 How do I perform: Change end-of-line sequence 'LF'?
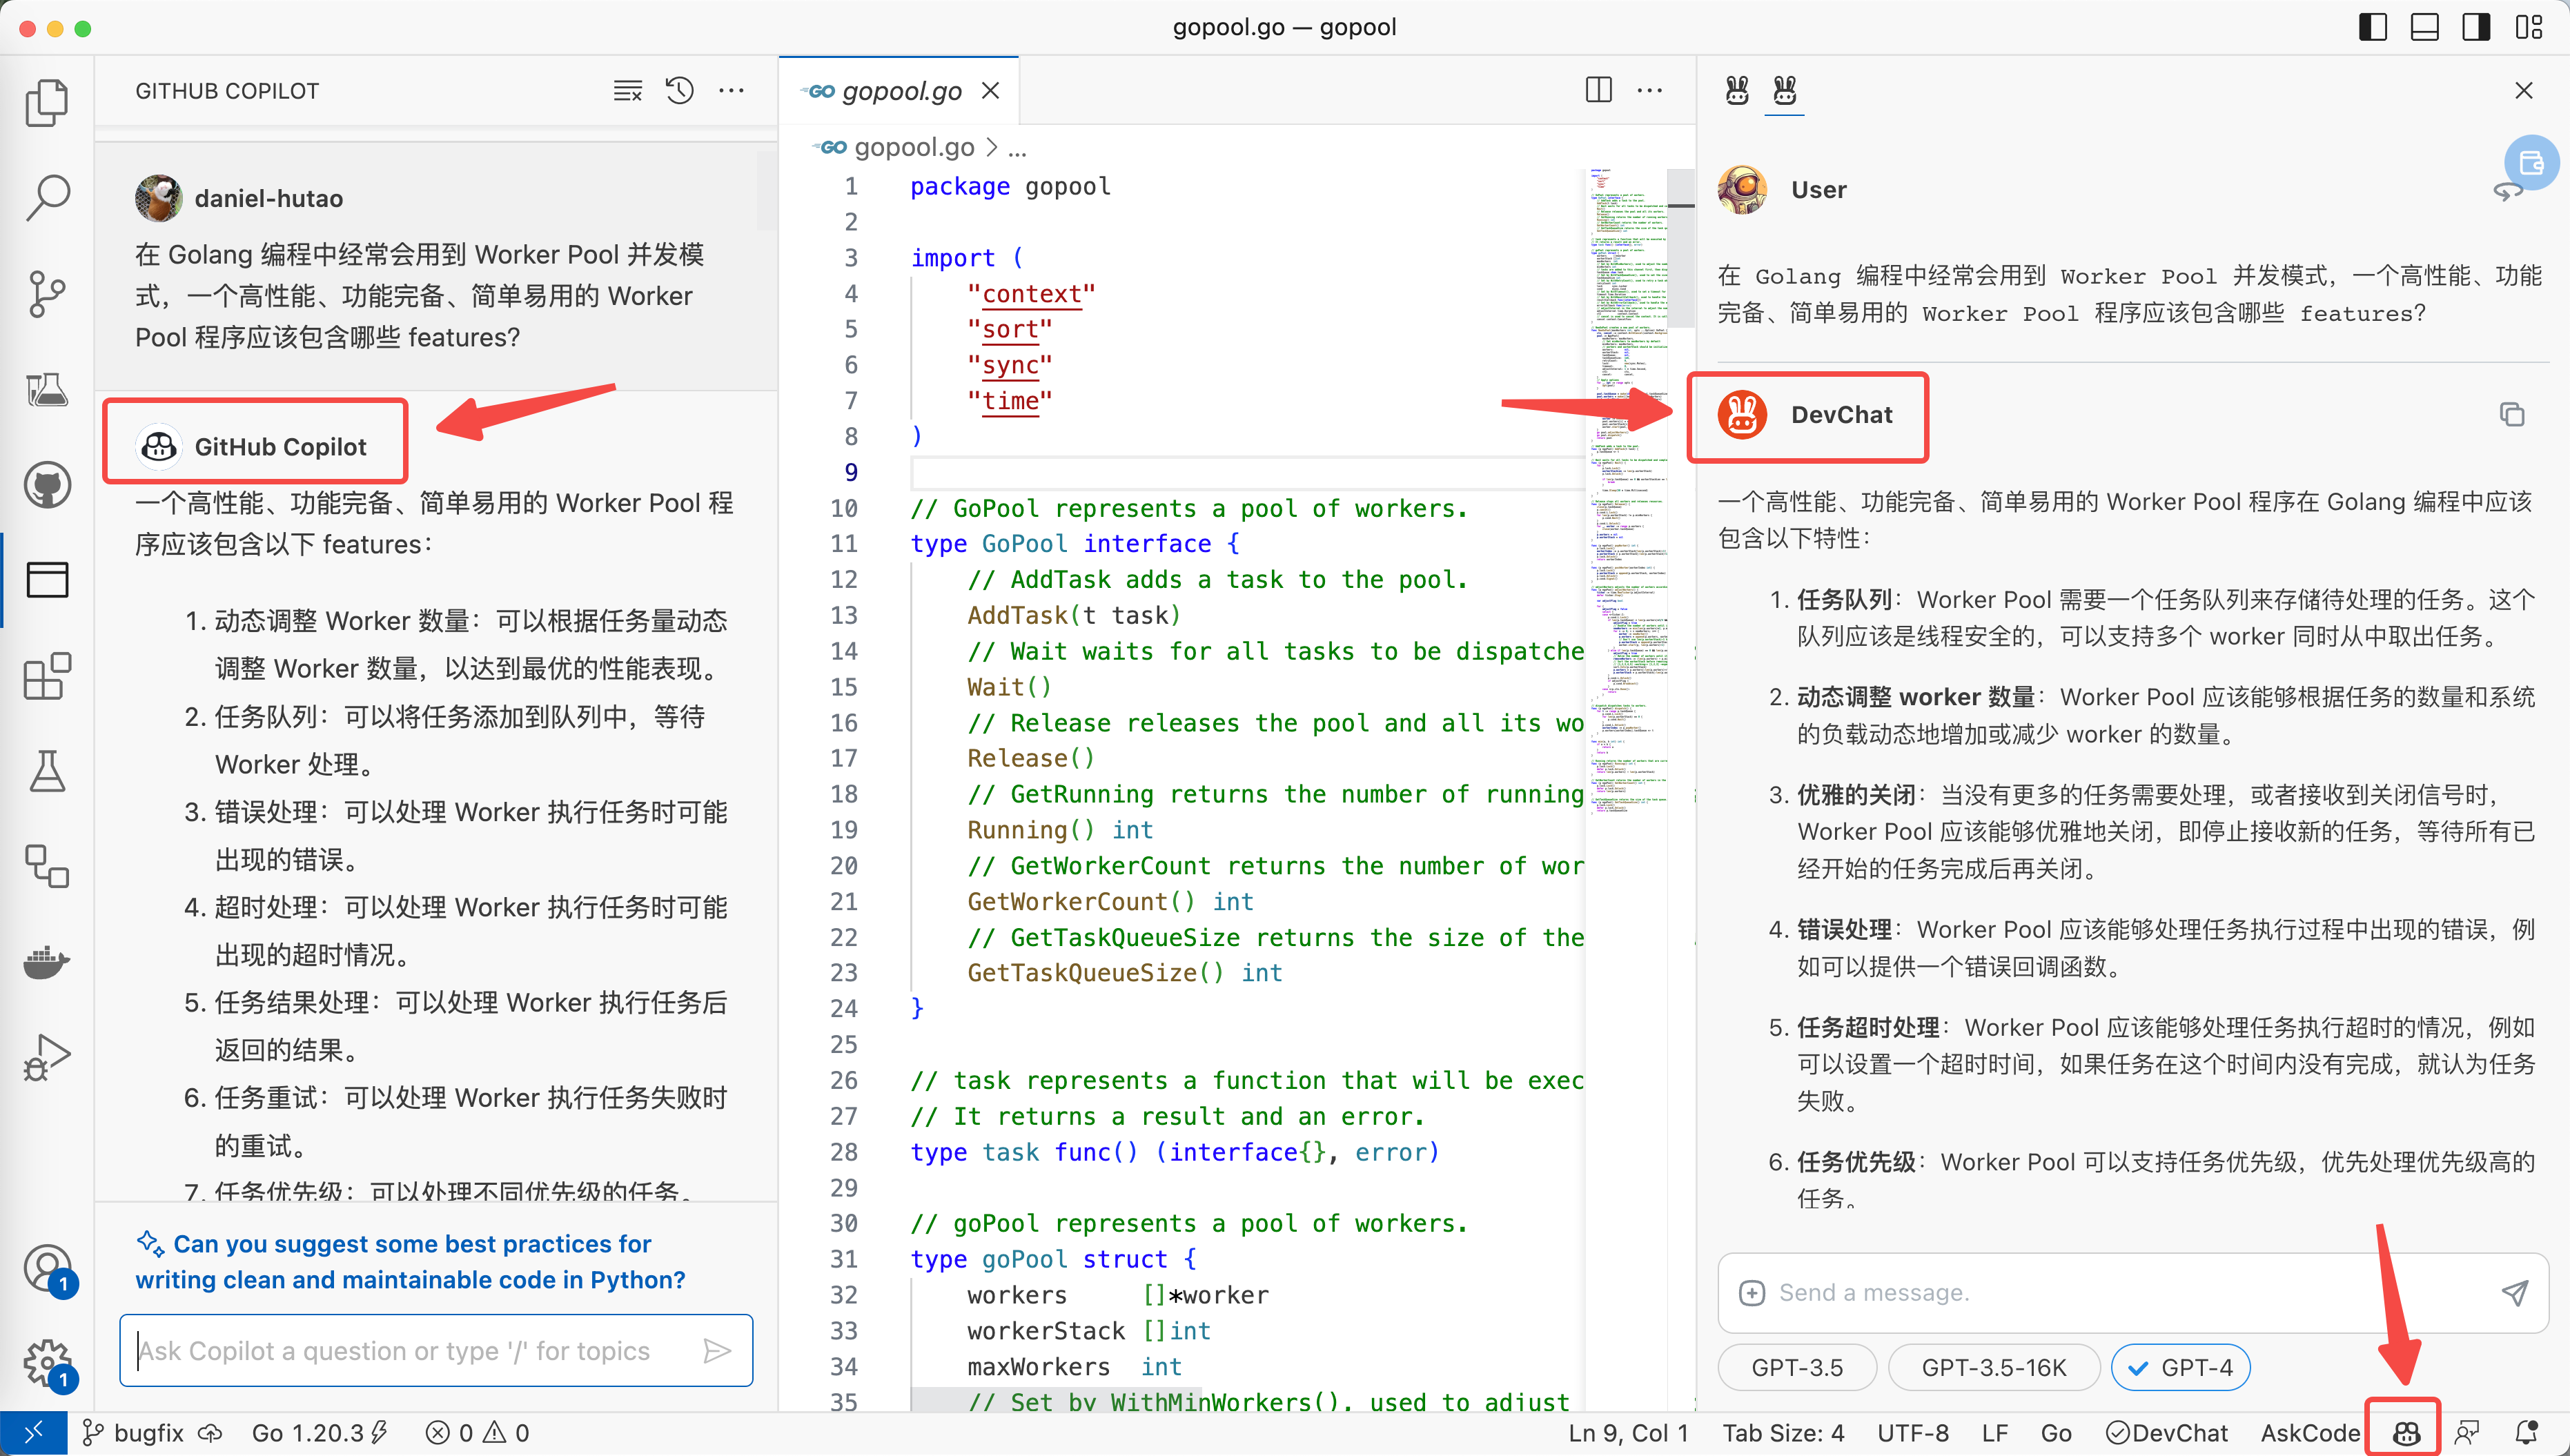(x=1994, y=1433)
